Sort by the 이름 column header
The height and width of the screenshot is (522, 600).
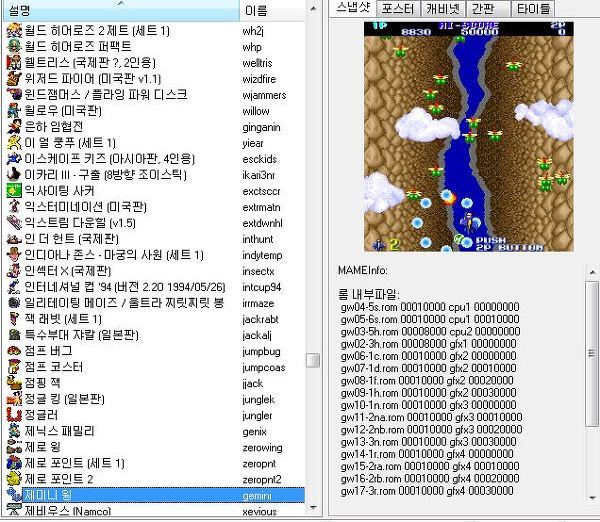[x=272, y=10]
